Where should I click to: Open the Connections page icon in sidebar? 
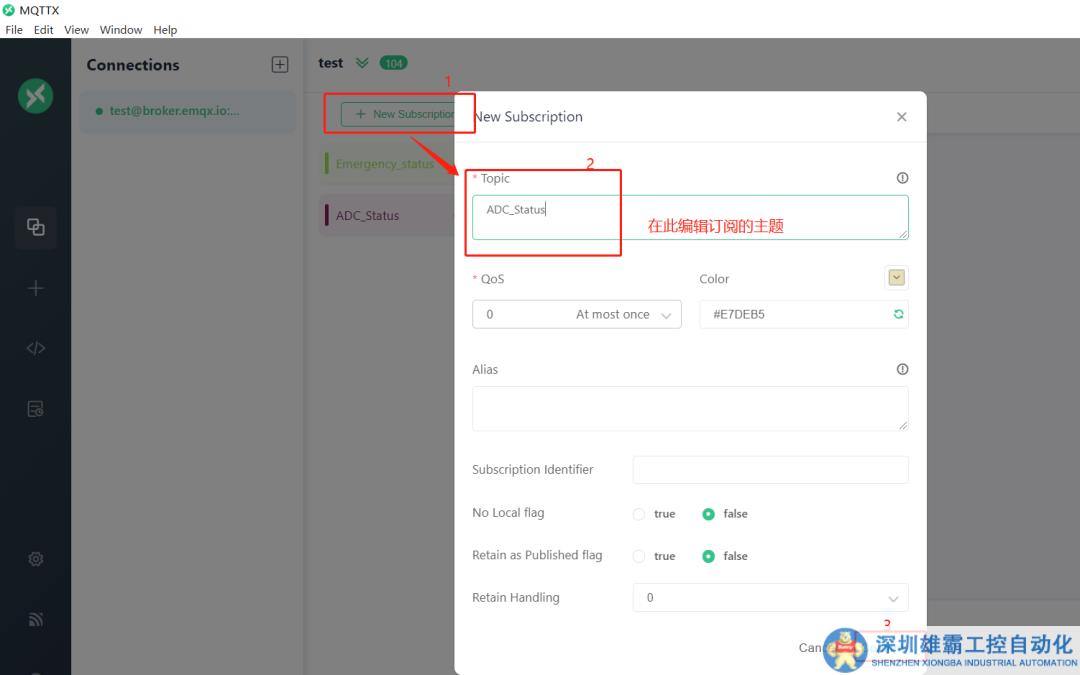[x=36, y=227]
